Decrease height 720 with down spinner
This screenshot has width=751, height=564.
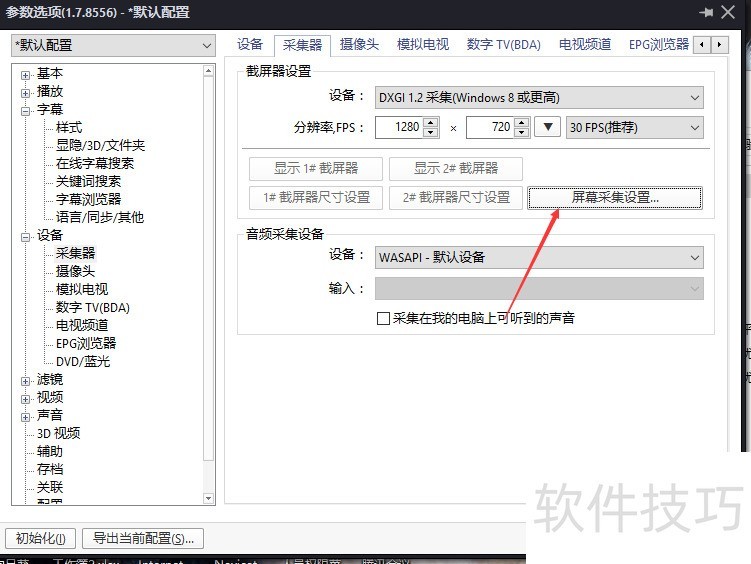coord(522,133)
